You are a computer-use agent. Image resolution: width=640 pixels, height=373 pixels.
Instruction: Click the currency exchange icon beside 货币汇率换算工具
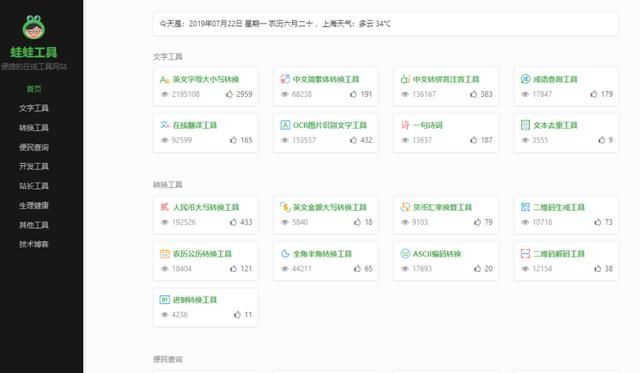tap(405, 207)
